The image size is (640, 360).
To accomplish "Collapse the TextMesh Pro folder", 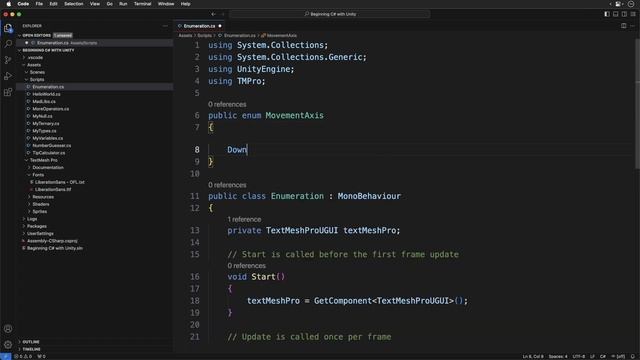I will [x=27, y=160].
